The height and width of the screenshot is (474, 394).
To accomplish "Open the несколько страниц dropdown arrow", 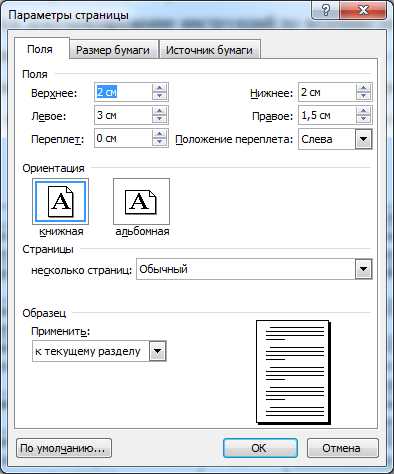I will [x=363, y=269].
